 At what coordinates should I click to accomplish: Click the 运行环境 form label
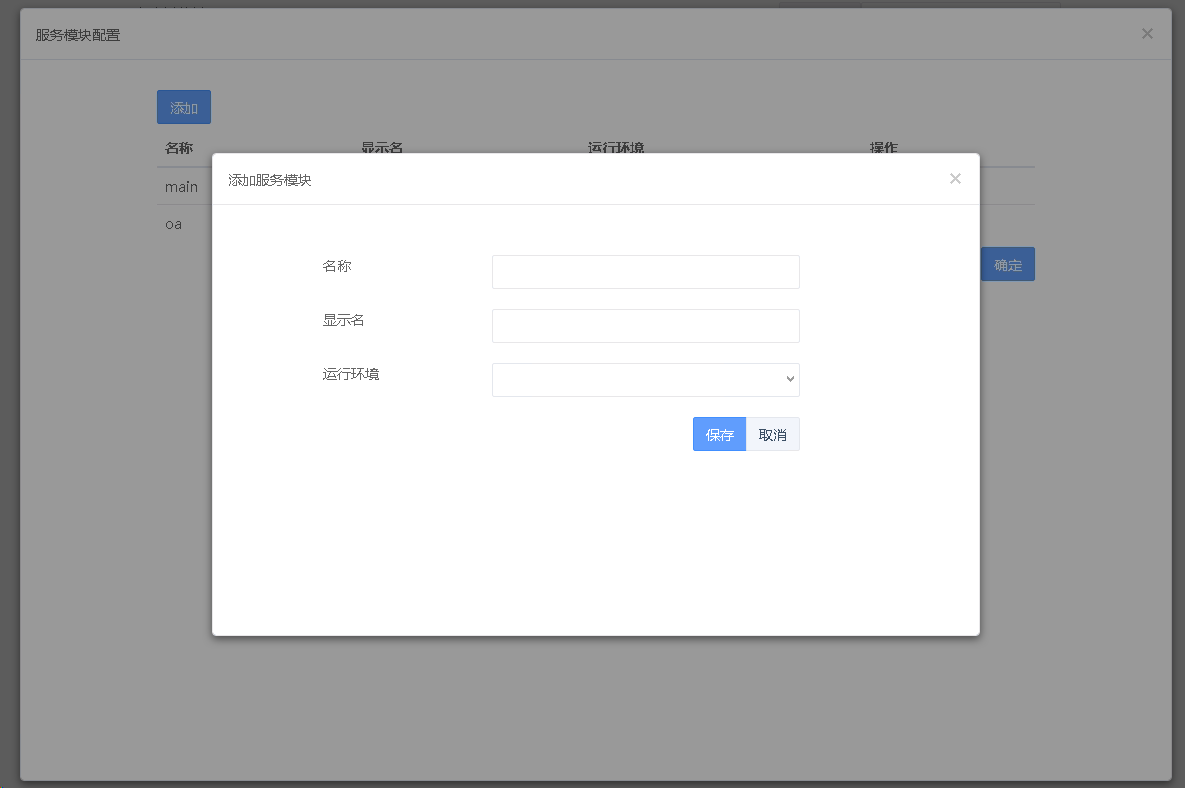(351, 375)
